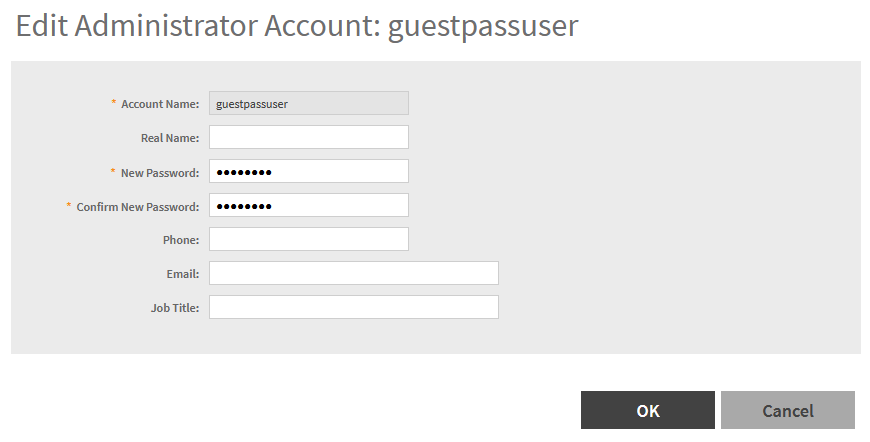Click the asterisk next to New Password
Screen dimensions: 870x442
113,172
